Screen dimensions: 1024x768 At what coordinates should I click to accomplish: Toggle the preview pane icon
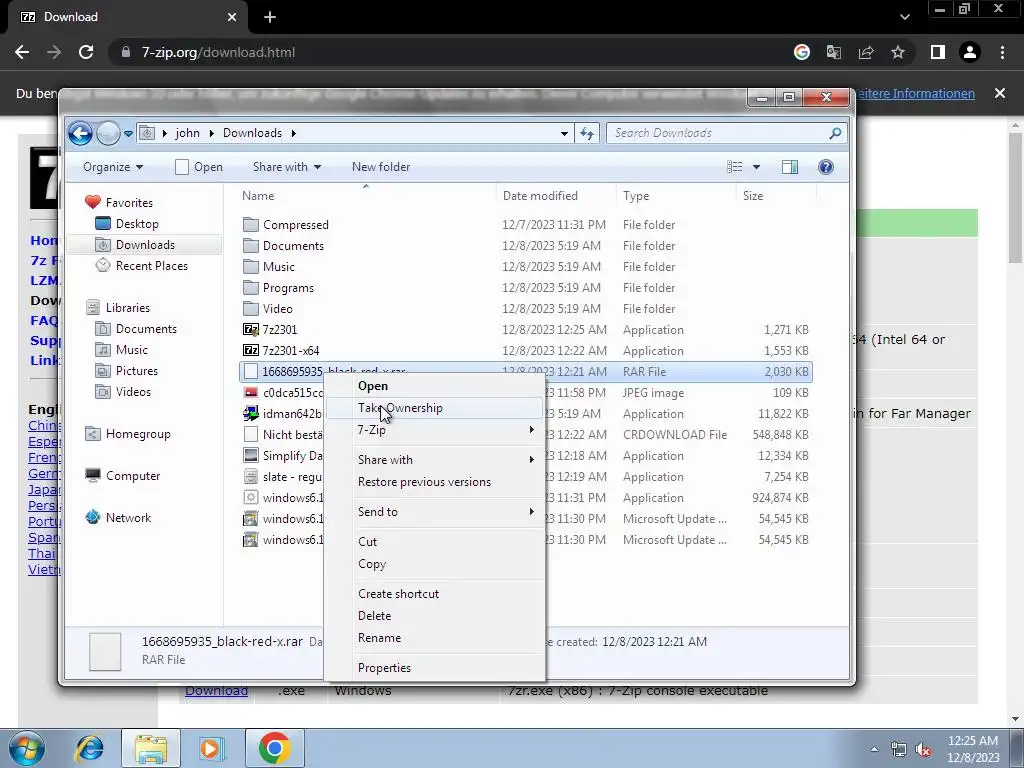[x=790, y=167]
